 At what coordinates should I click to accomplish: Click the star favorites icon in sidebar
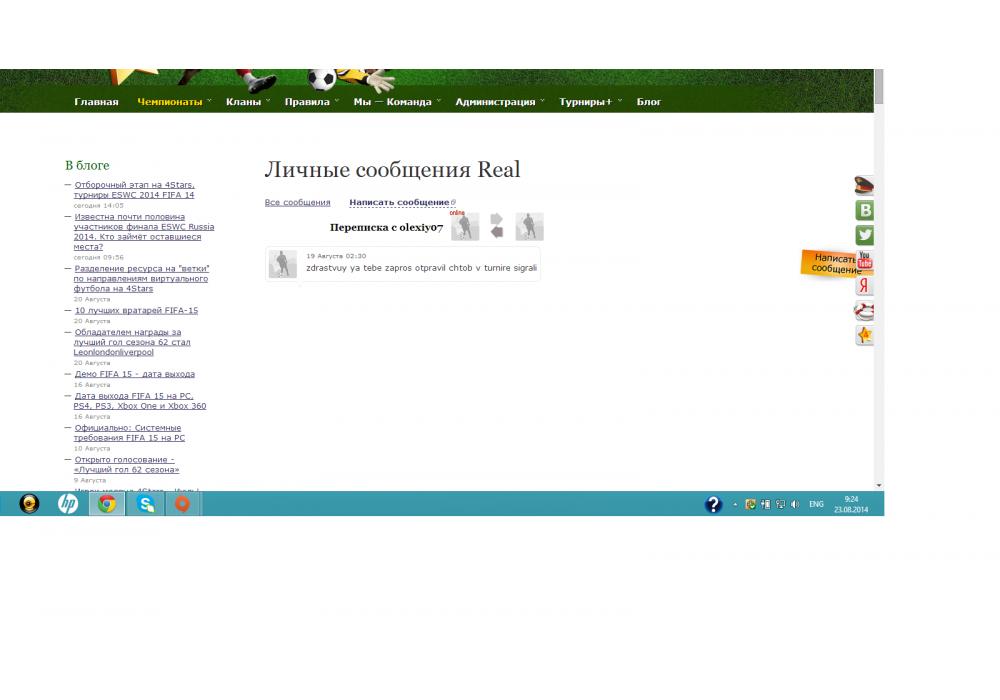865,336
